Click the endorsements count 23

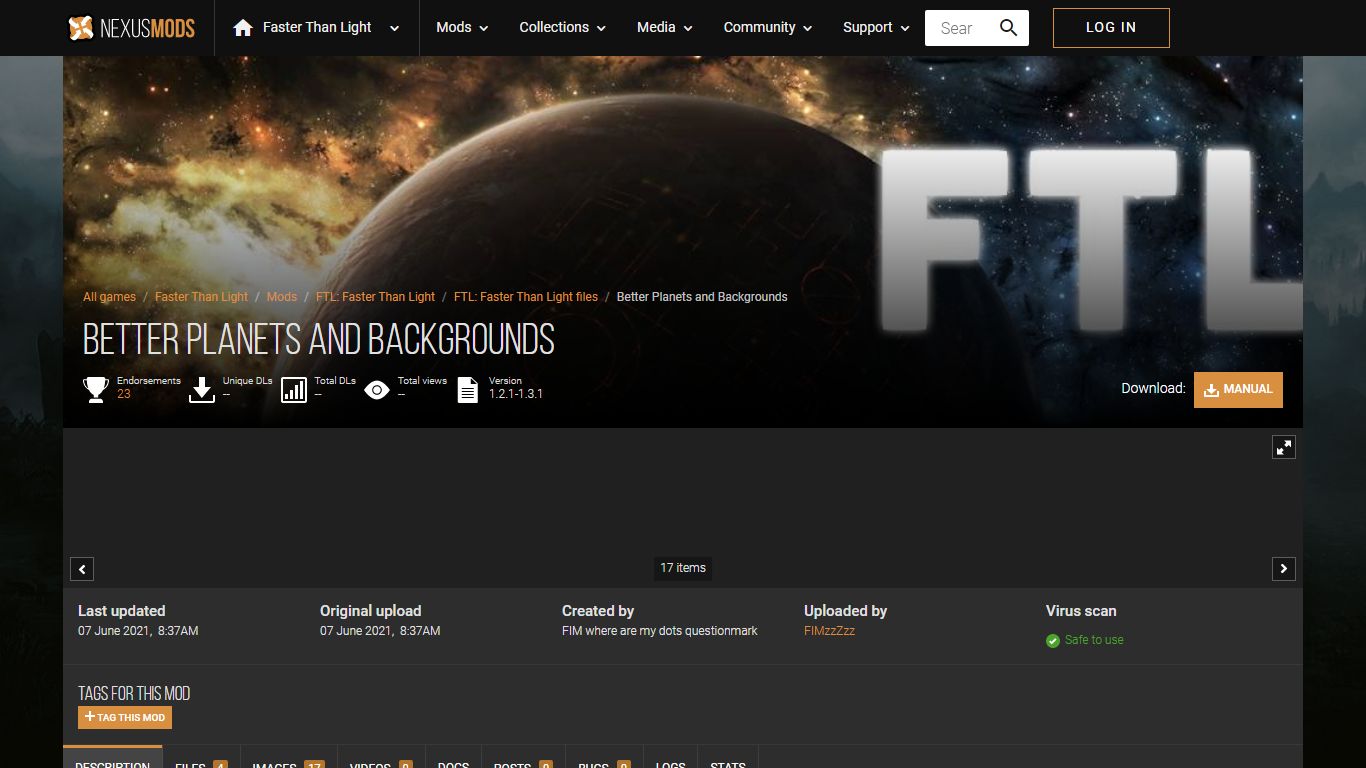point(124,394)
